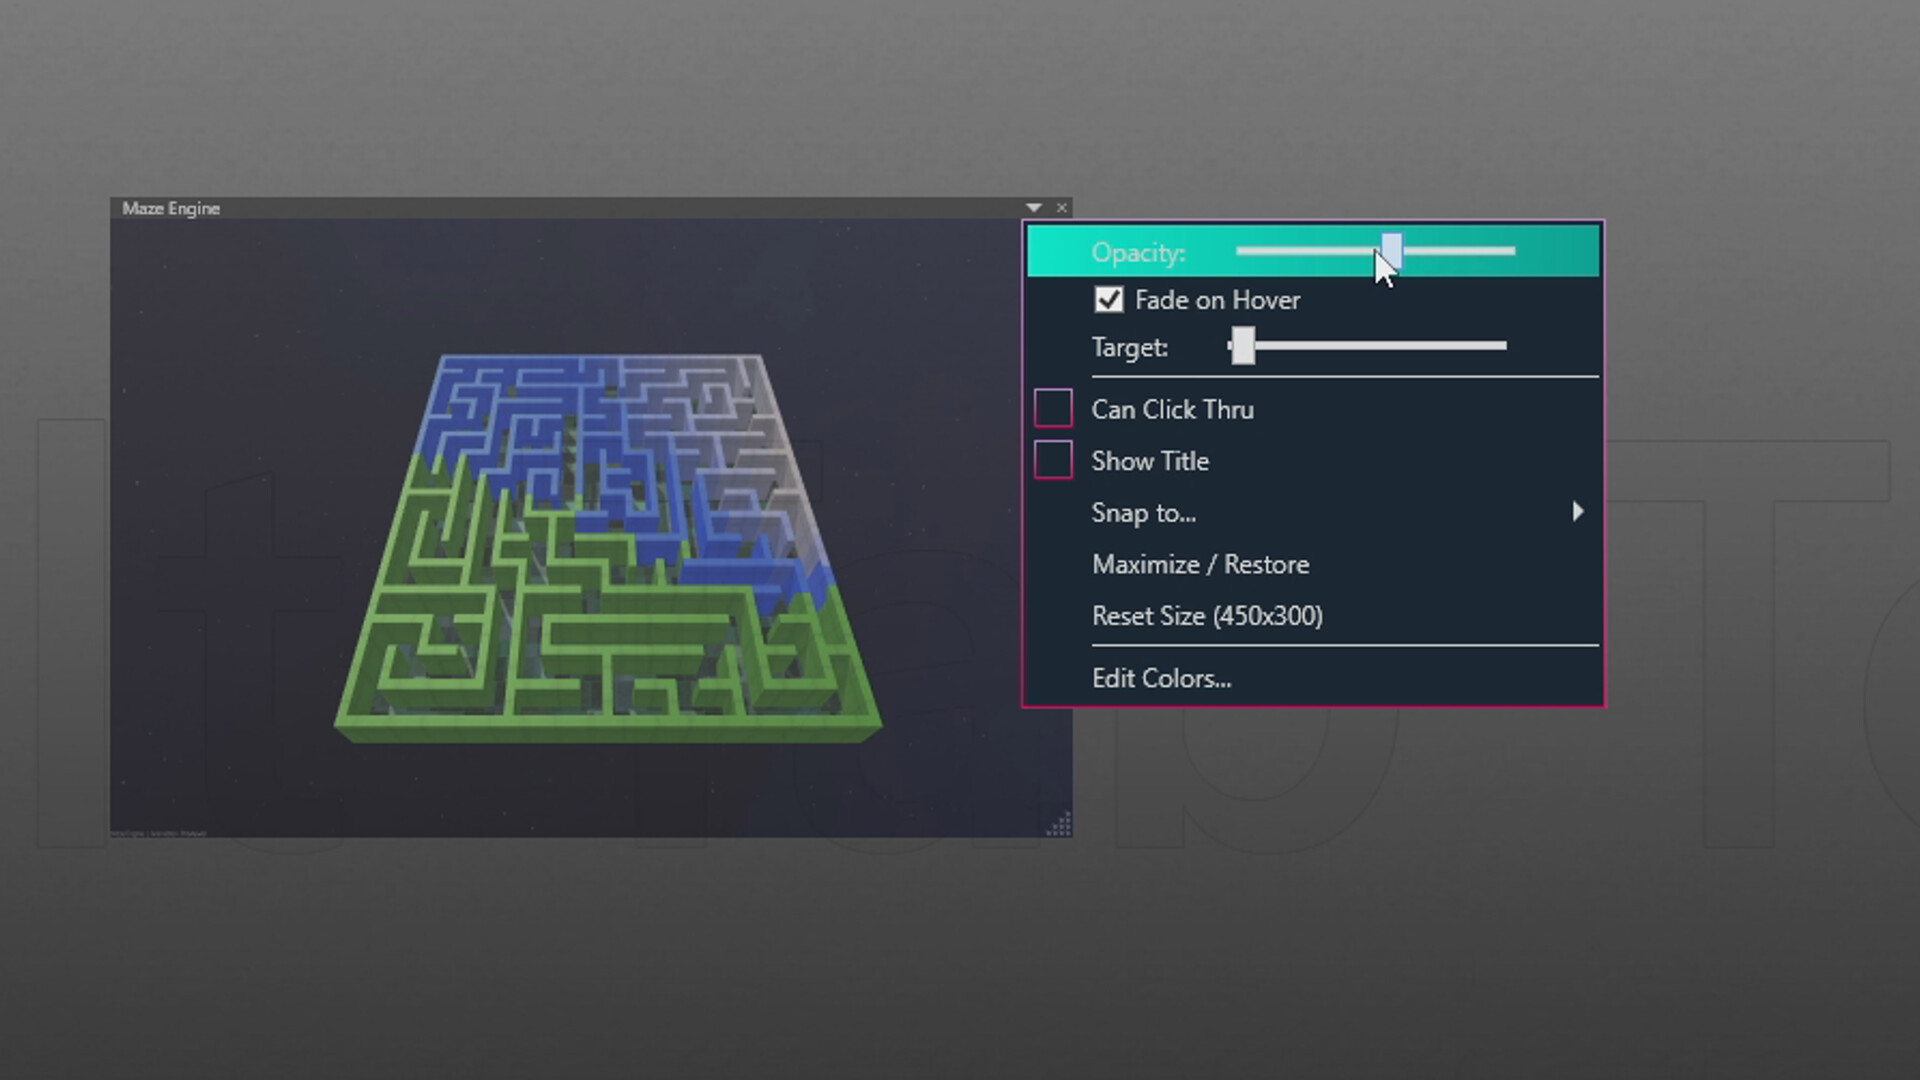The image size is (1920, 1080).
Task: Click right end of the Target slider track
Action: tap(1500, 346)
